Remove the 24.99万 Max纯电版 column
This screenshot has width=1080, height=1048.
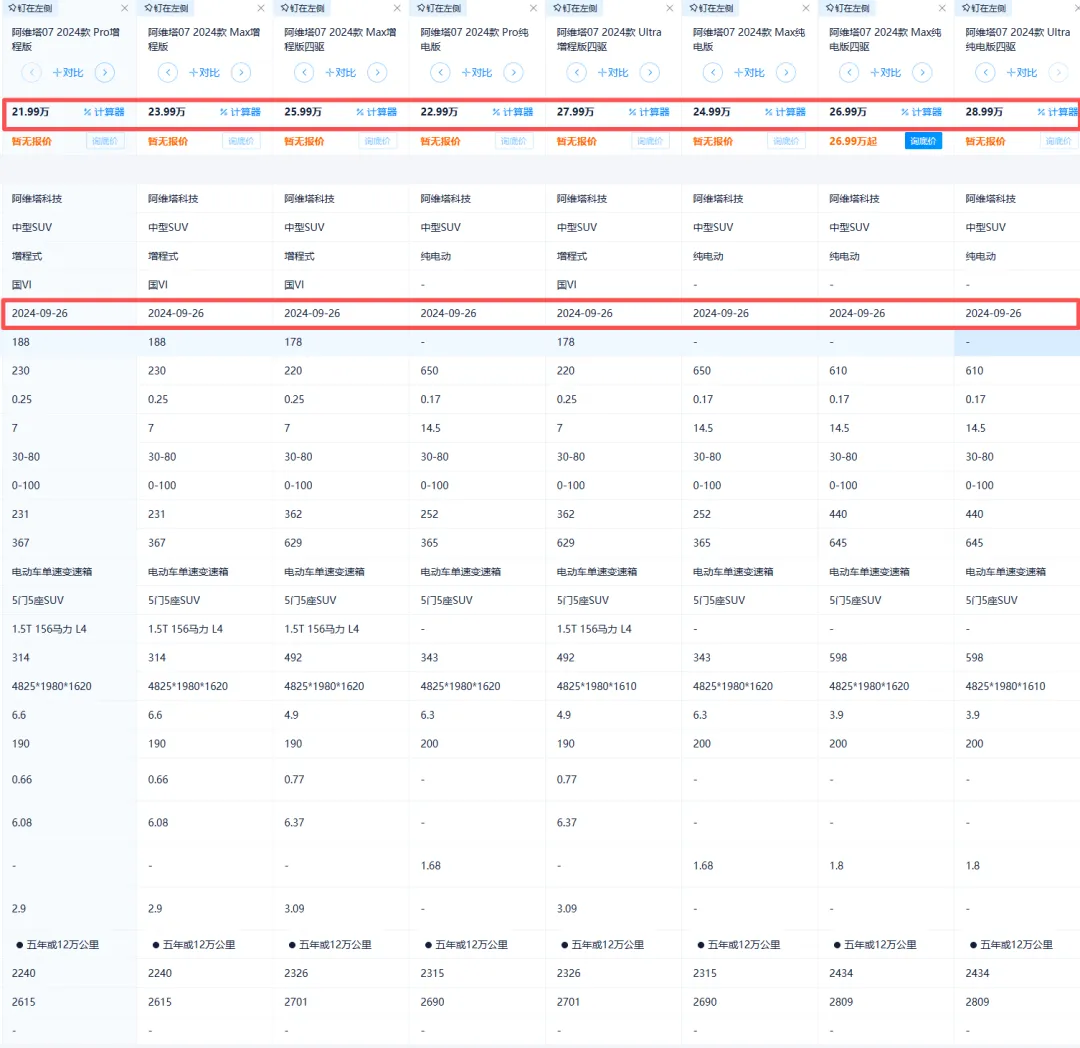click(806, 8)
